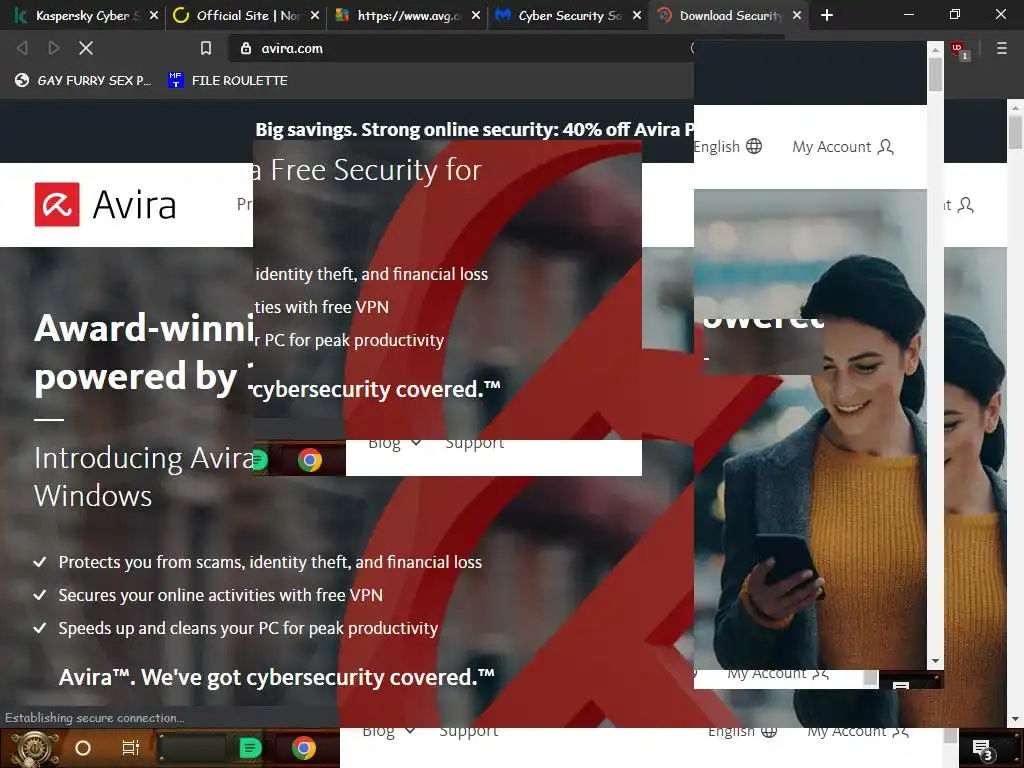Click the checkmark beside Protects you from scams
This screenshot has height=768, width=1024.
pyautogui.click(x=40, y=562)
